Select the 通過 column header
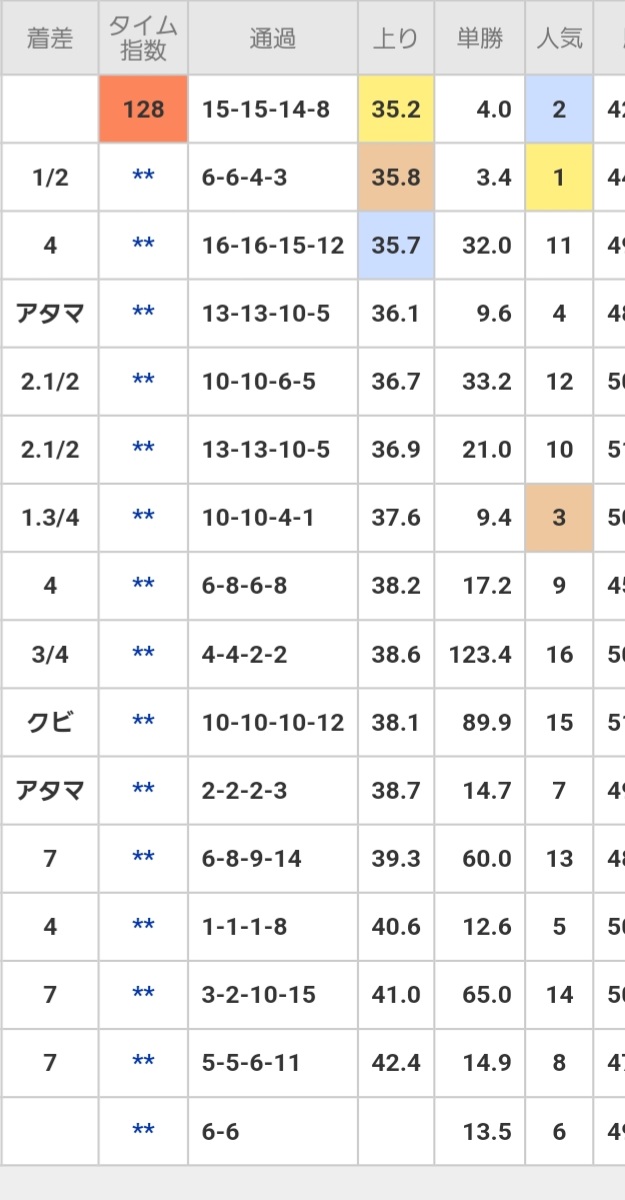 (272, 40)
